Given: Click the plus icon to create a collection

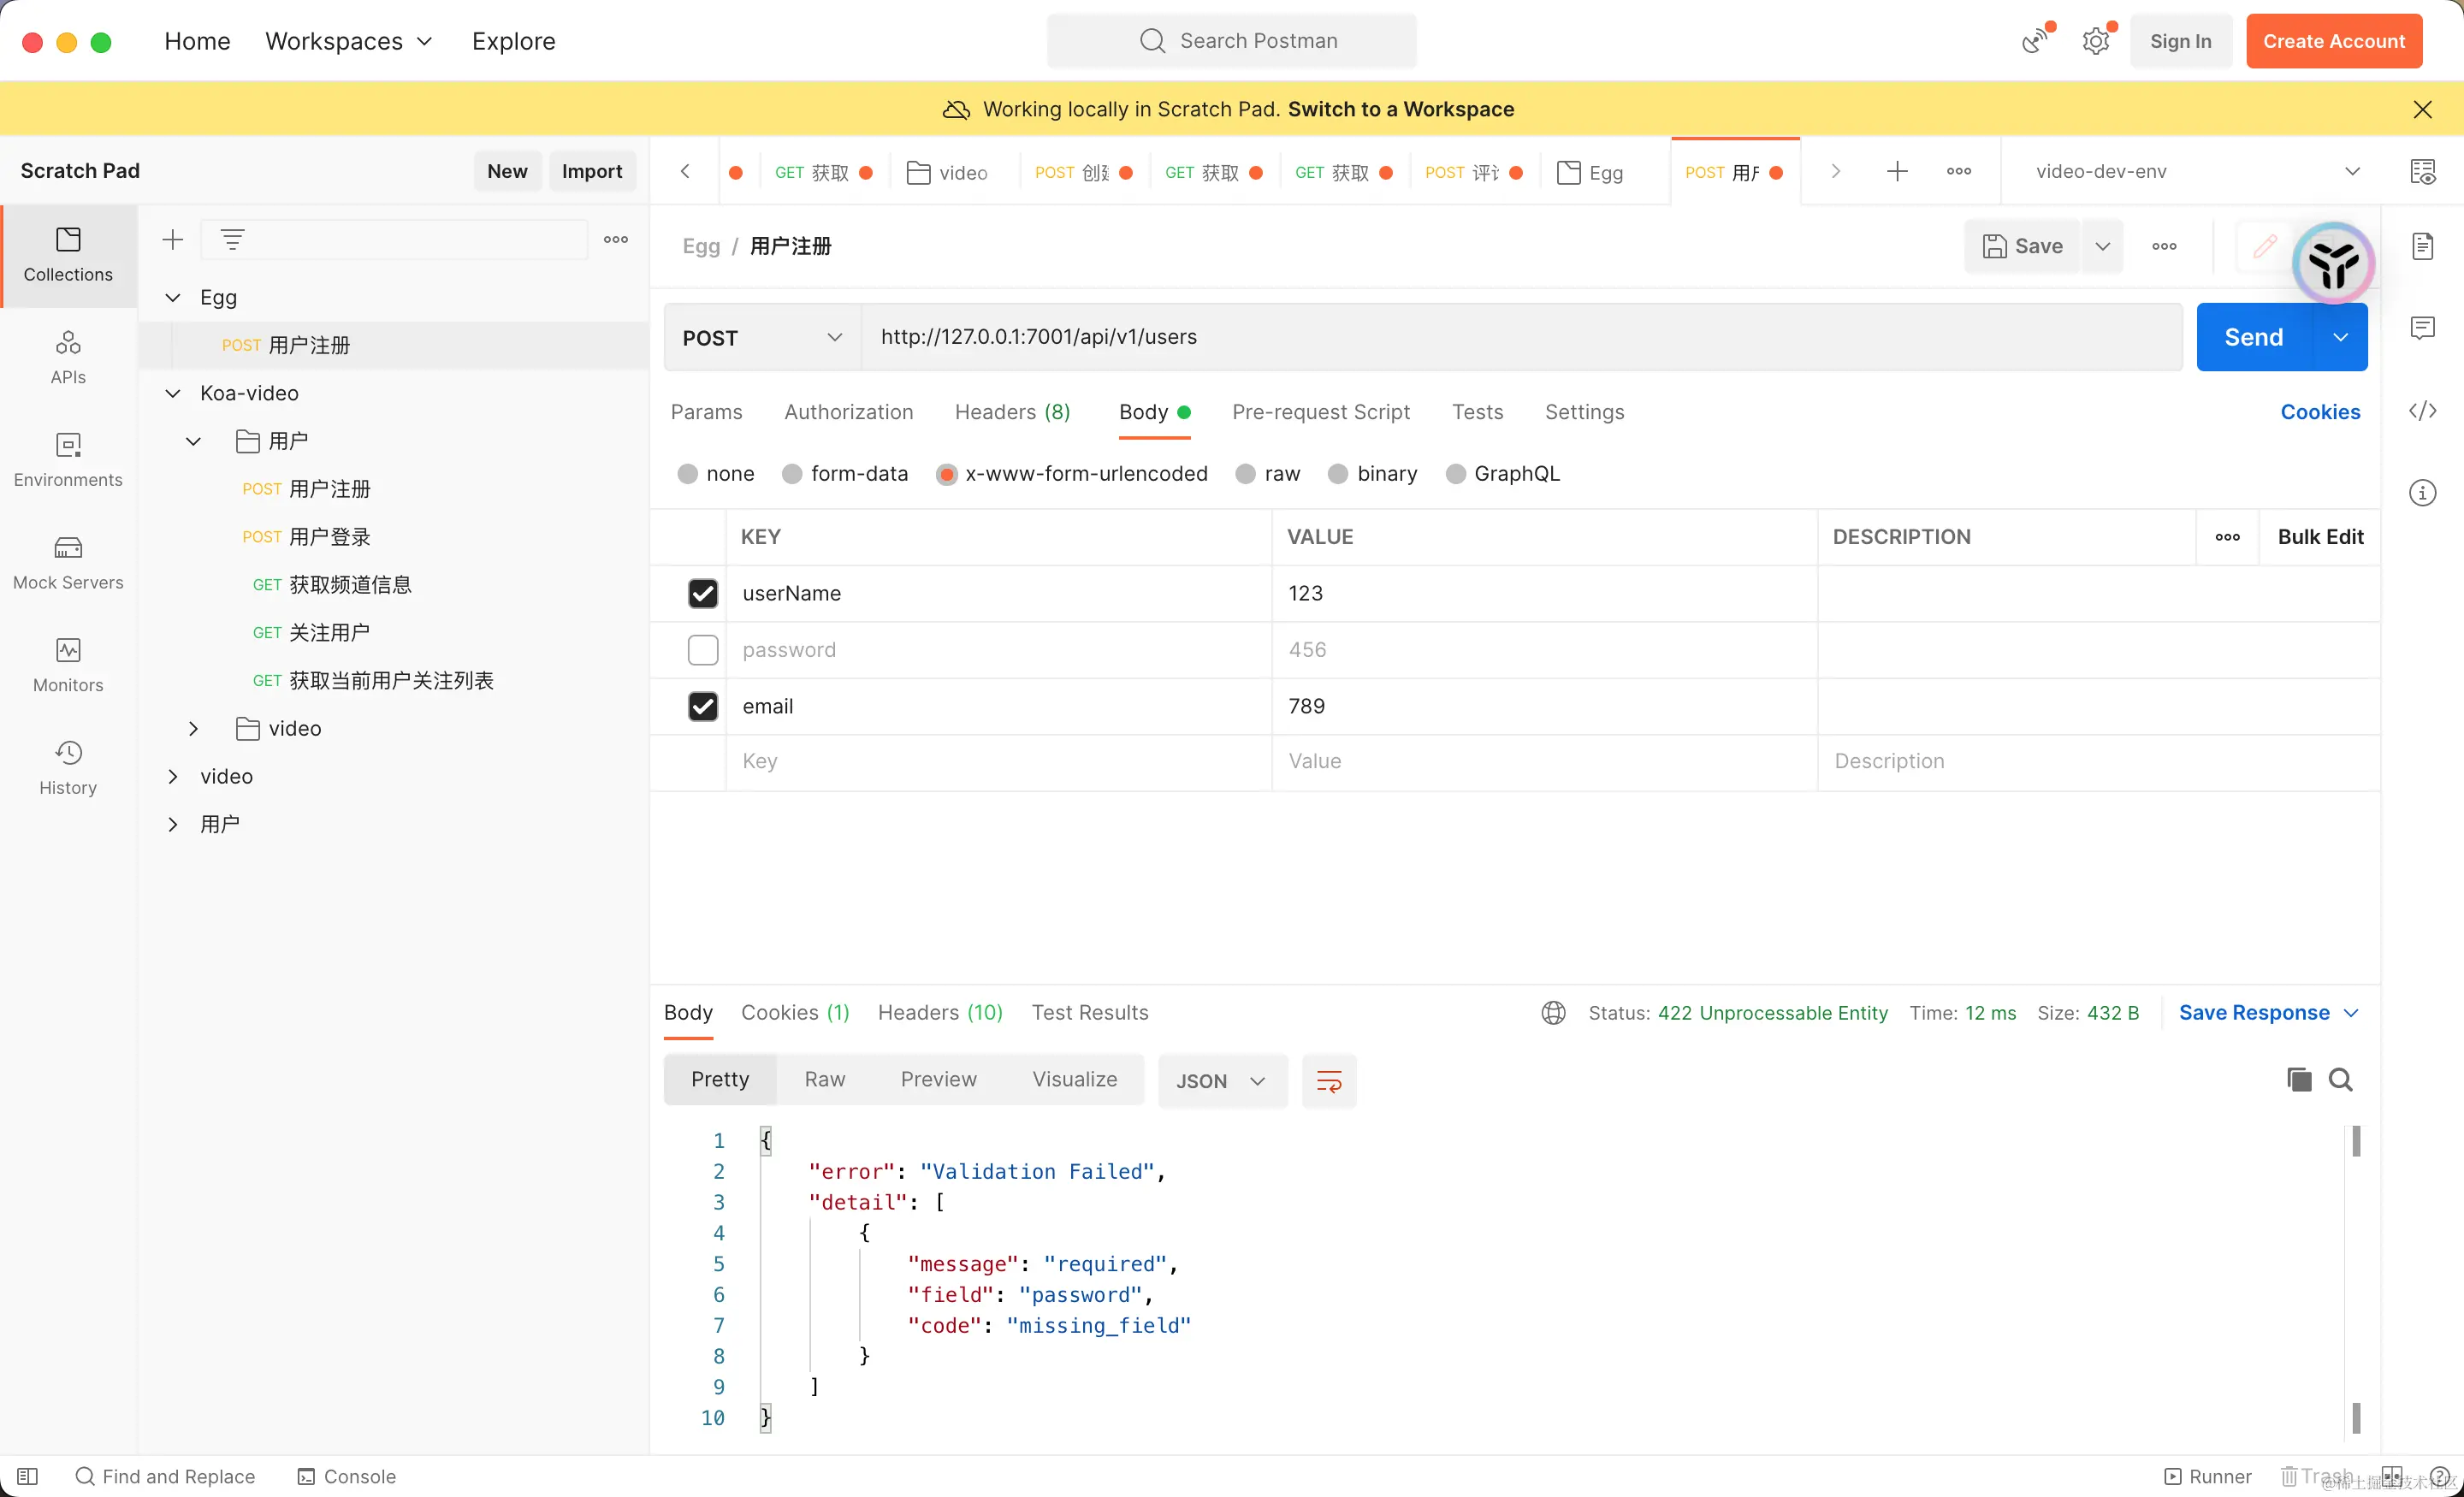Looking at the screenshot, I should pyautogui.click(x=173, y=240).
